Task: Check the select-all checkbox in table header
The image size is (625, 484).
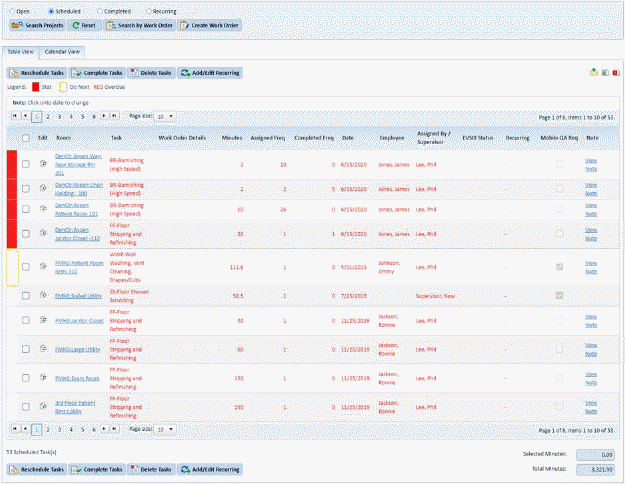Action: (26, 137)
